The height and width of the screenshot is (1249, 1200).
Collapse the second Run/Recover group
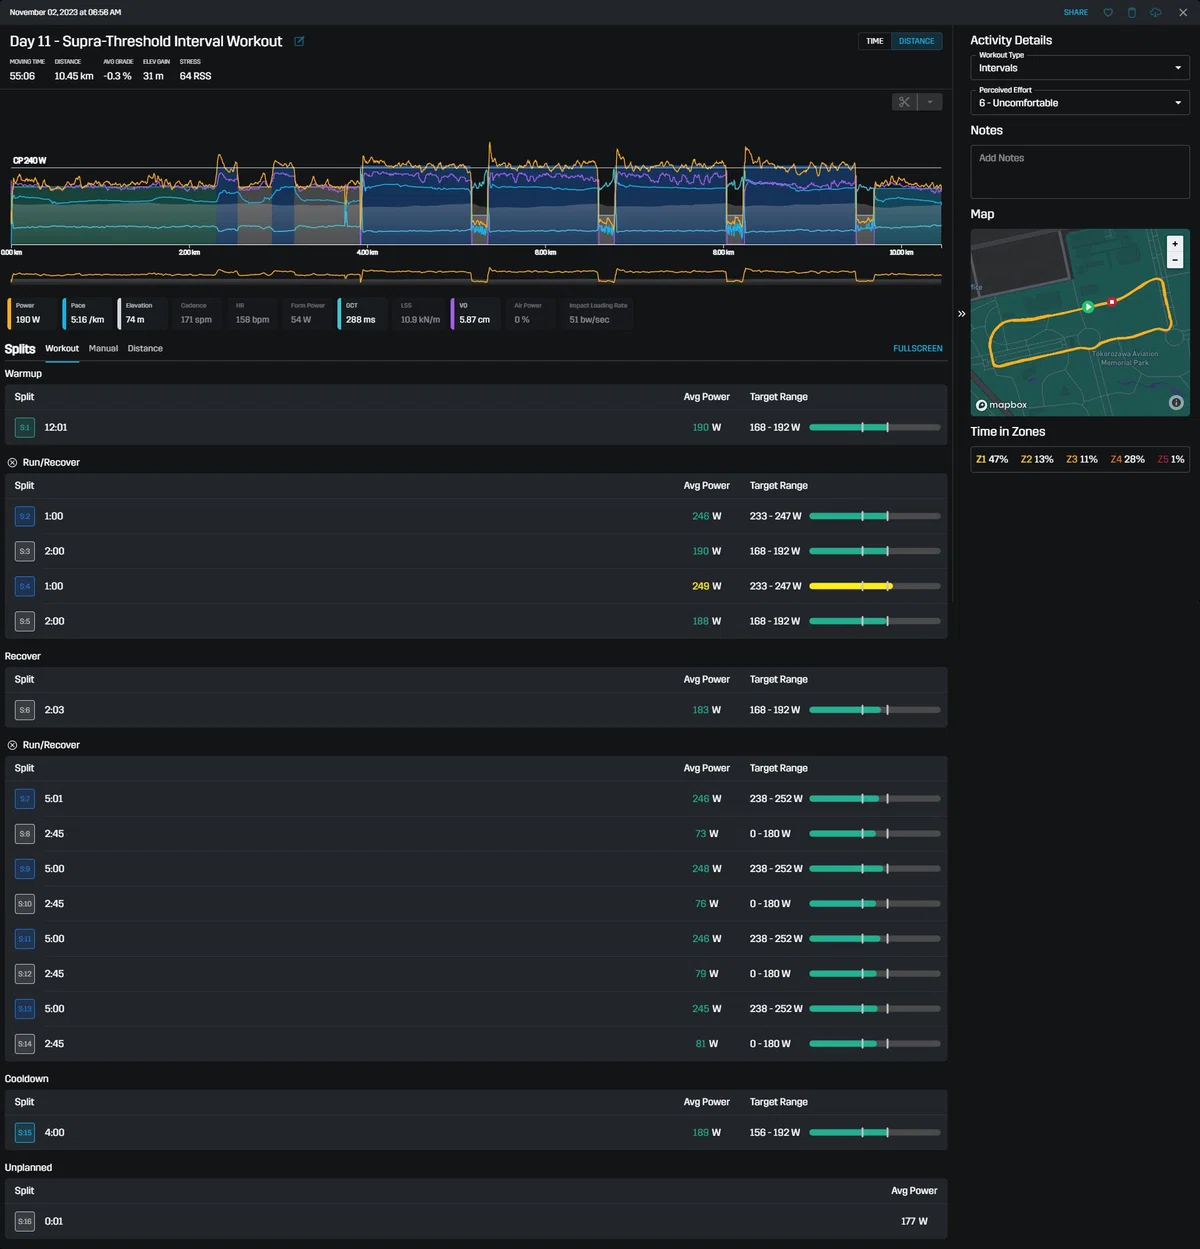click(12, 745)
